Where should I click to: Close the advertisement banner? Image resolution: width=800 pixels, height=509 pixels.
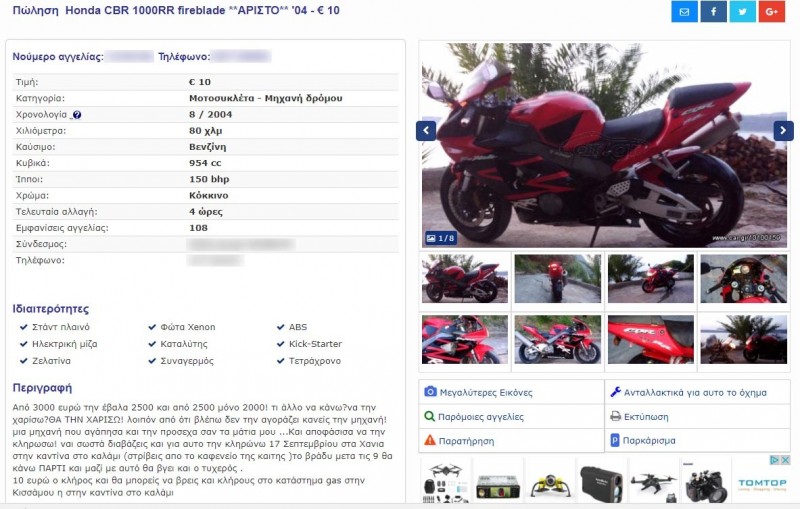(x=785, y=460)
